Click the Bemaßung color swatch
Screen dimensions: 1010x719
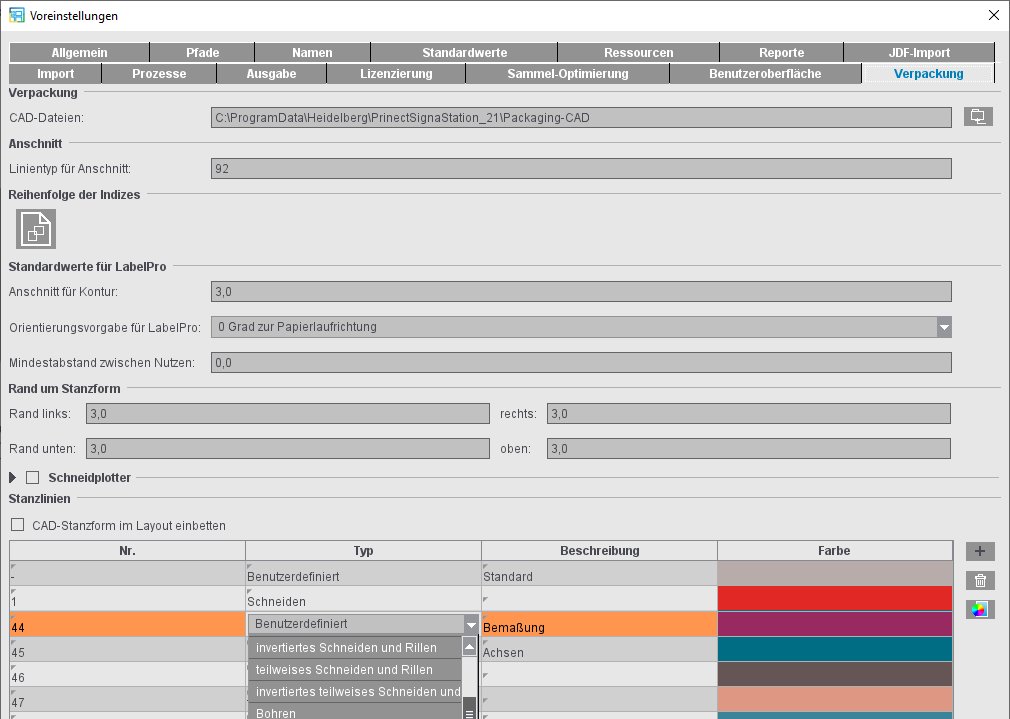[x=834, y=624]
